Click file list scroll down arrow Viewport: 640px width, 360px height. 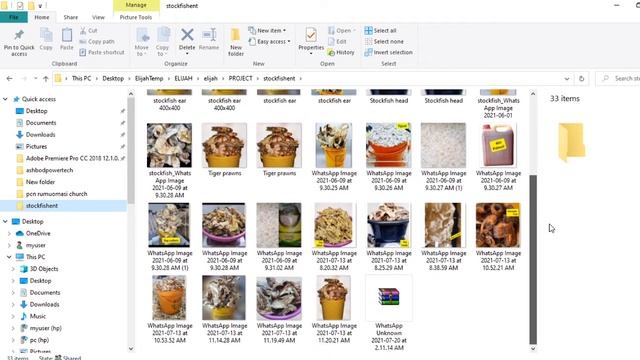pyautogui.click(x=533, y=349)
